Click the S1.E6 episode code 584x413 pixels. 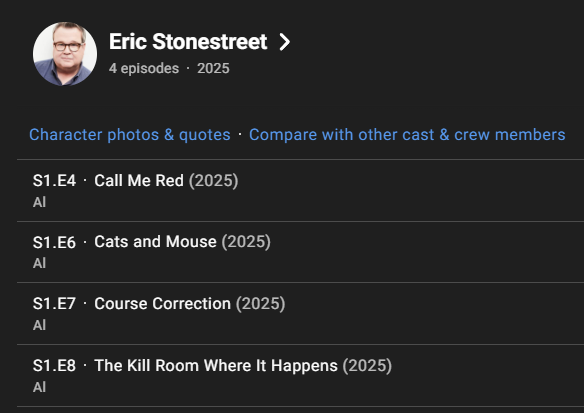[x=54, y=242]
